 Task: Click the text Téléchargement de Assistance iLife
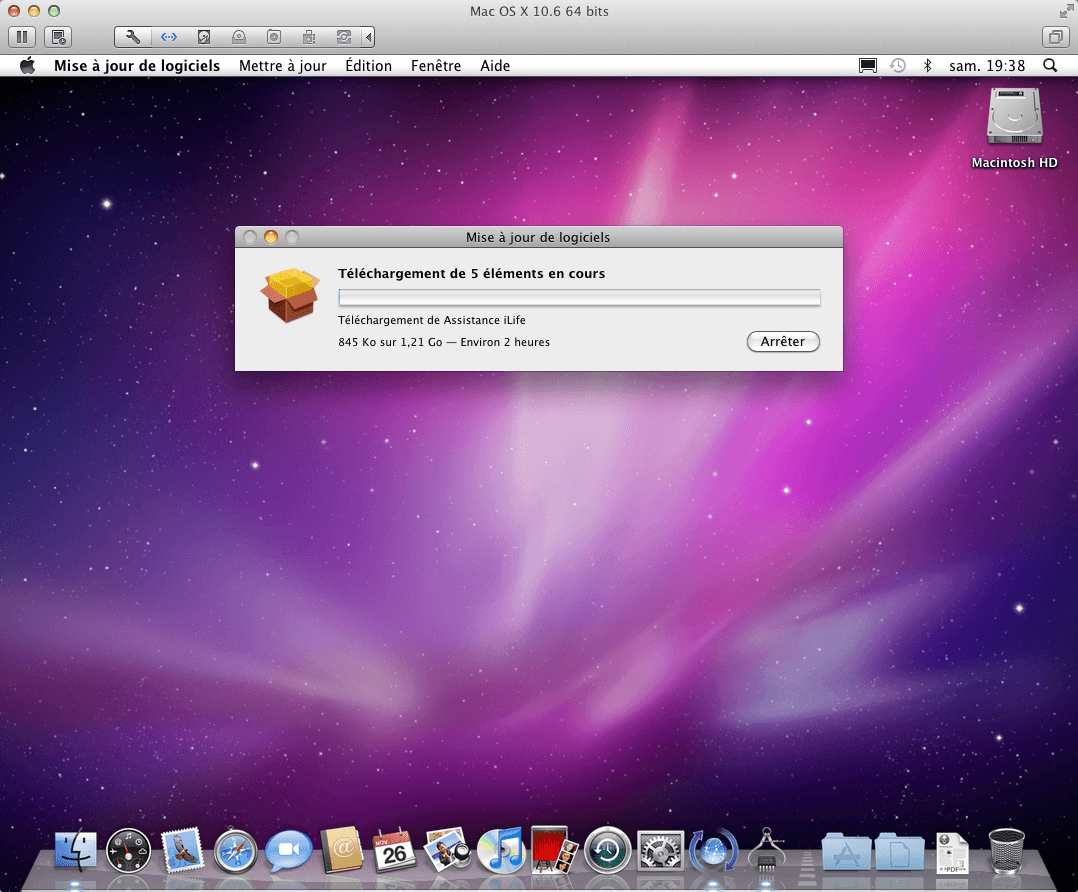(432, 320)
